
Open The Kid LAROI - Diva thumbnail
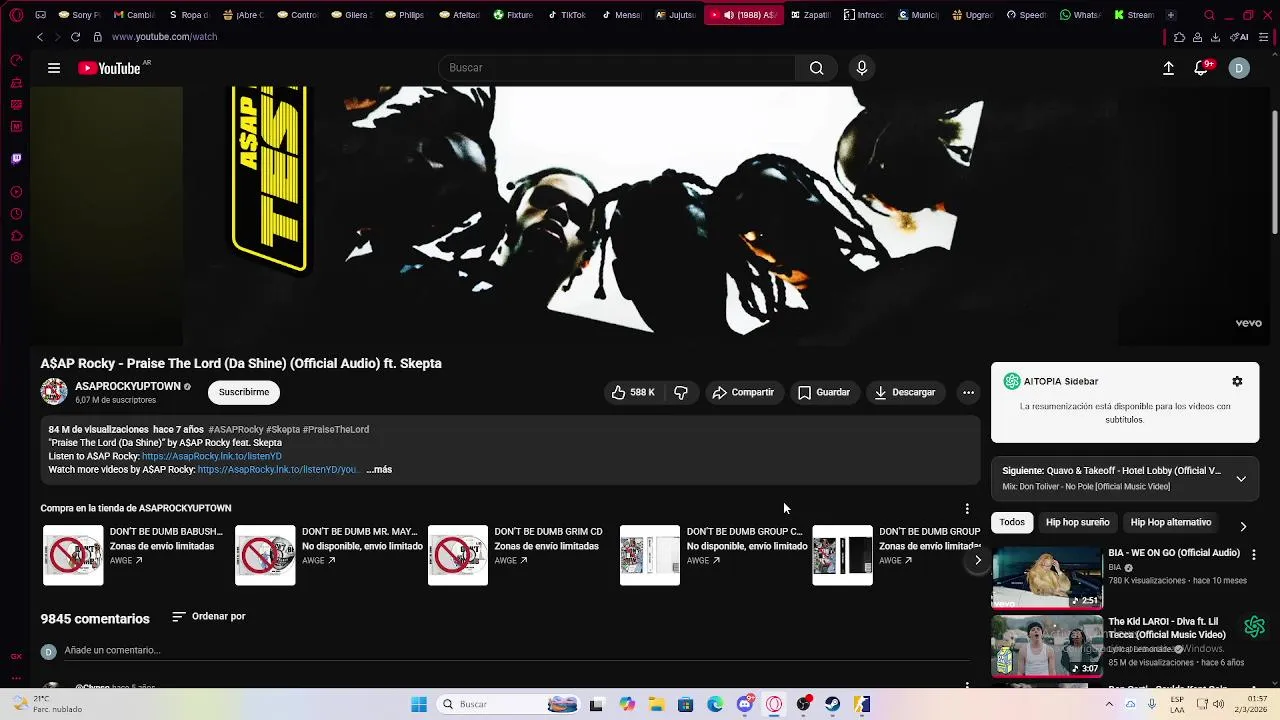pos(1047,646)
